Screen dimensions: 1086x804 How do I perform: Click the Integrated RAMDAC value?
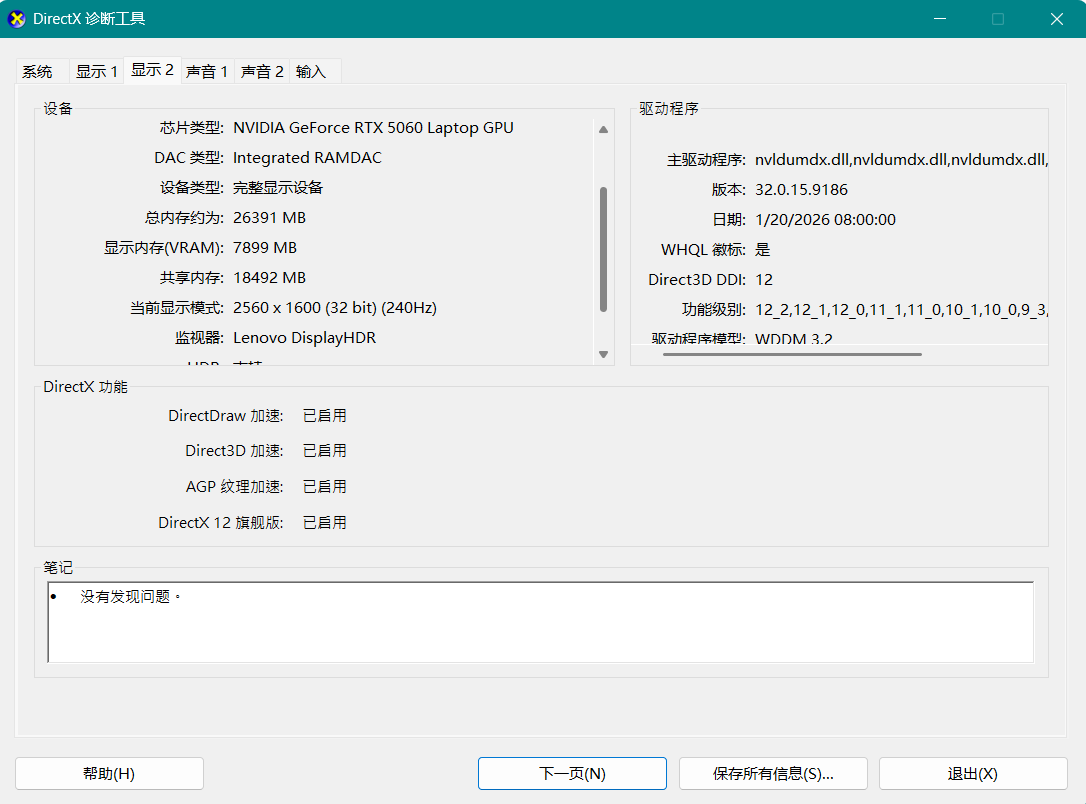tap(307, 158)
